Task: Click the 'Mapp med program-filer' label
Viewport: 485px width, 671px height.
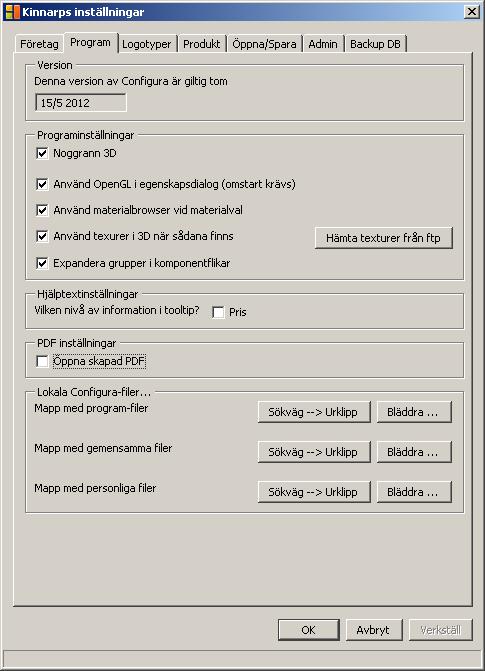Action: 91,408
